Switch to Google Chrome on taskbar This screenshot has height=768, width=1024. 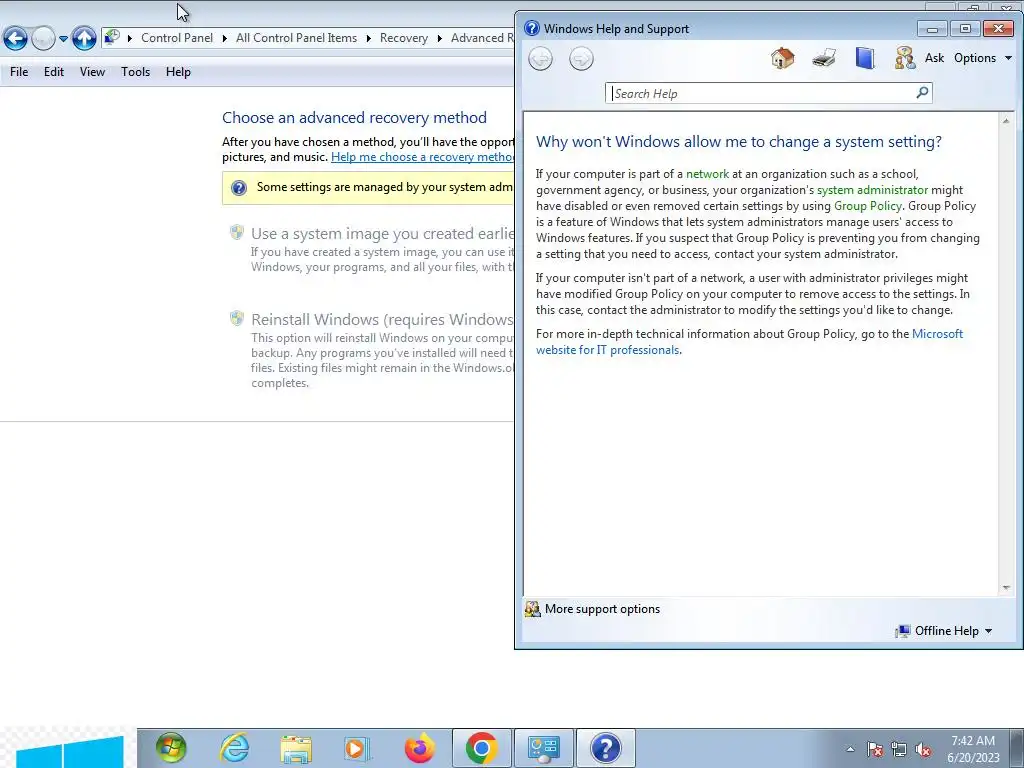(481, 748)
